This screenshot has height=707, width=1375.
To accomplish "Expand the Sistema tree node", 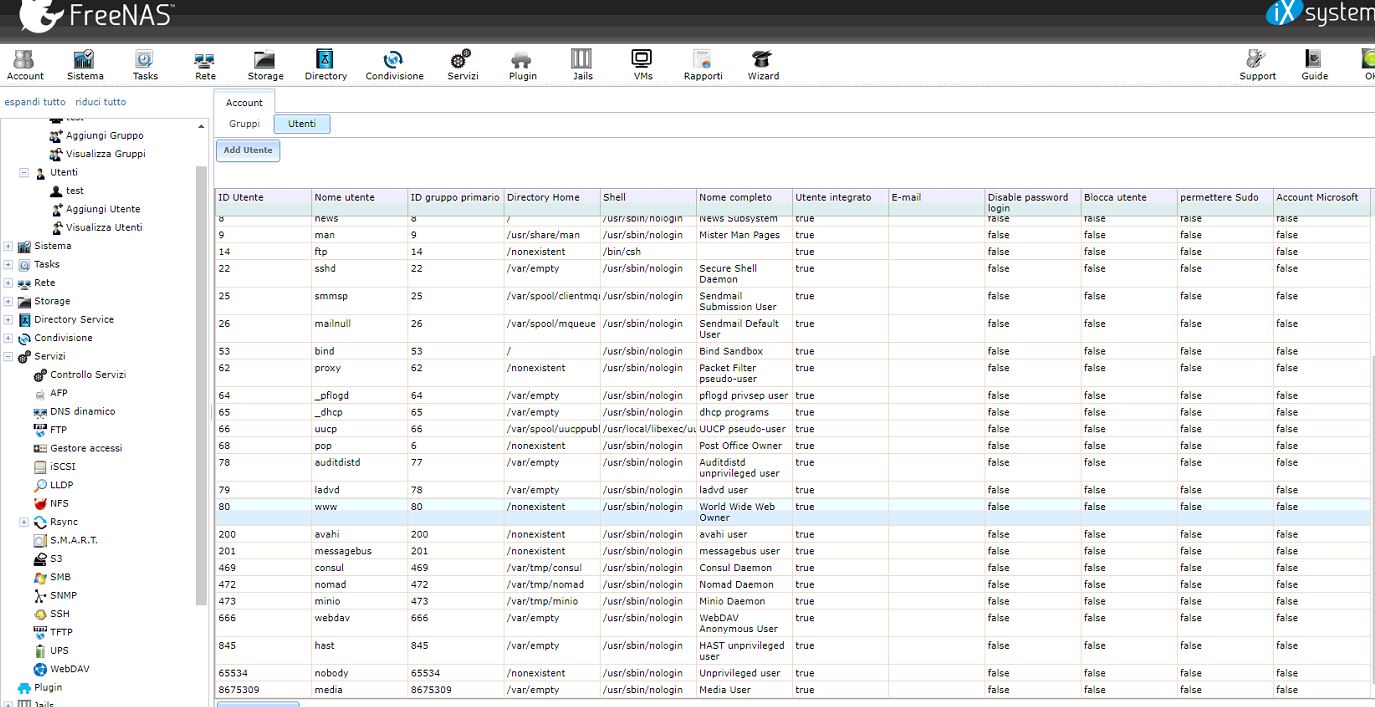I will [8, 246].
